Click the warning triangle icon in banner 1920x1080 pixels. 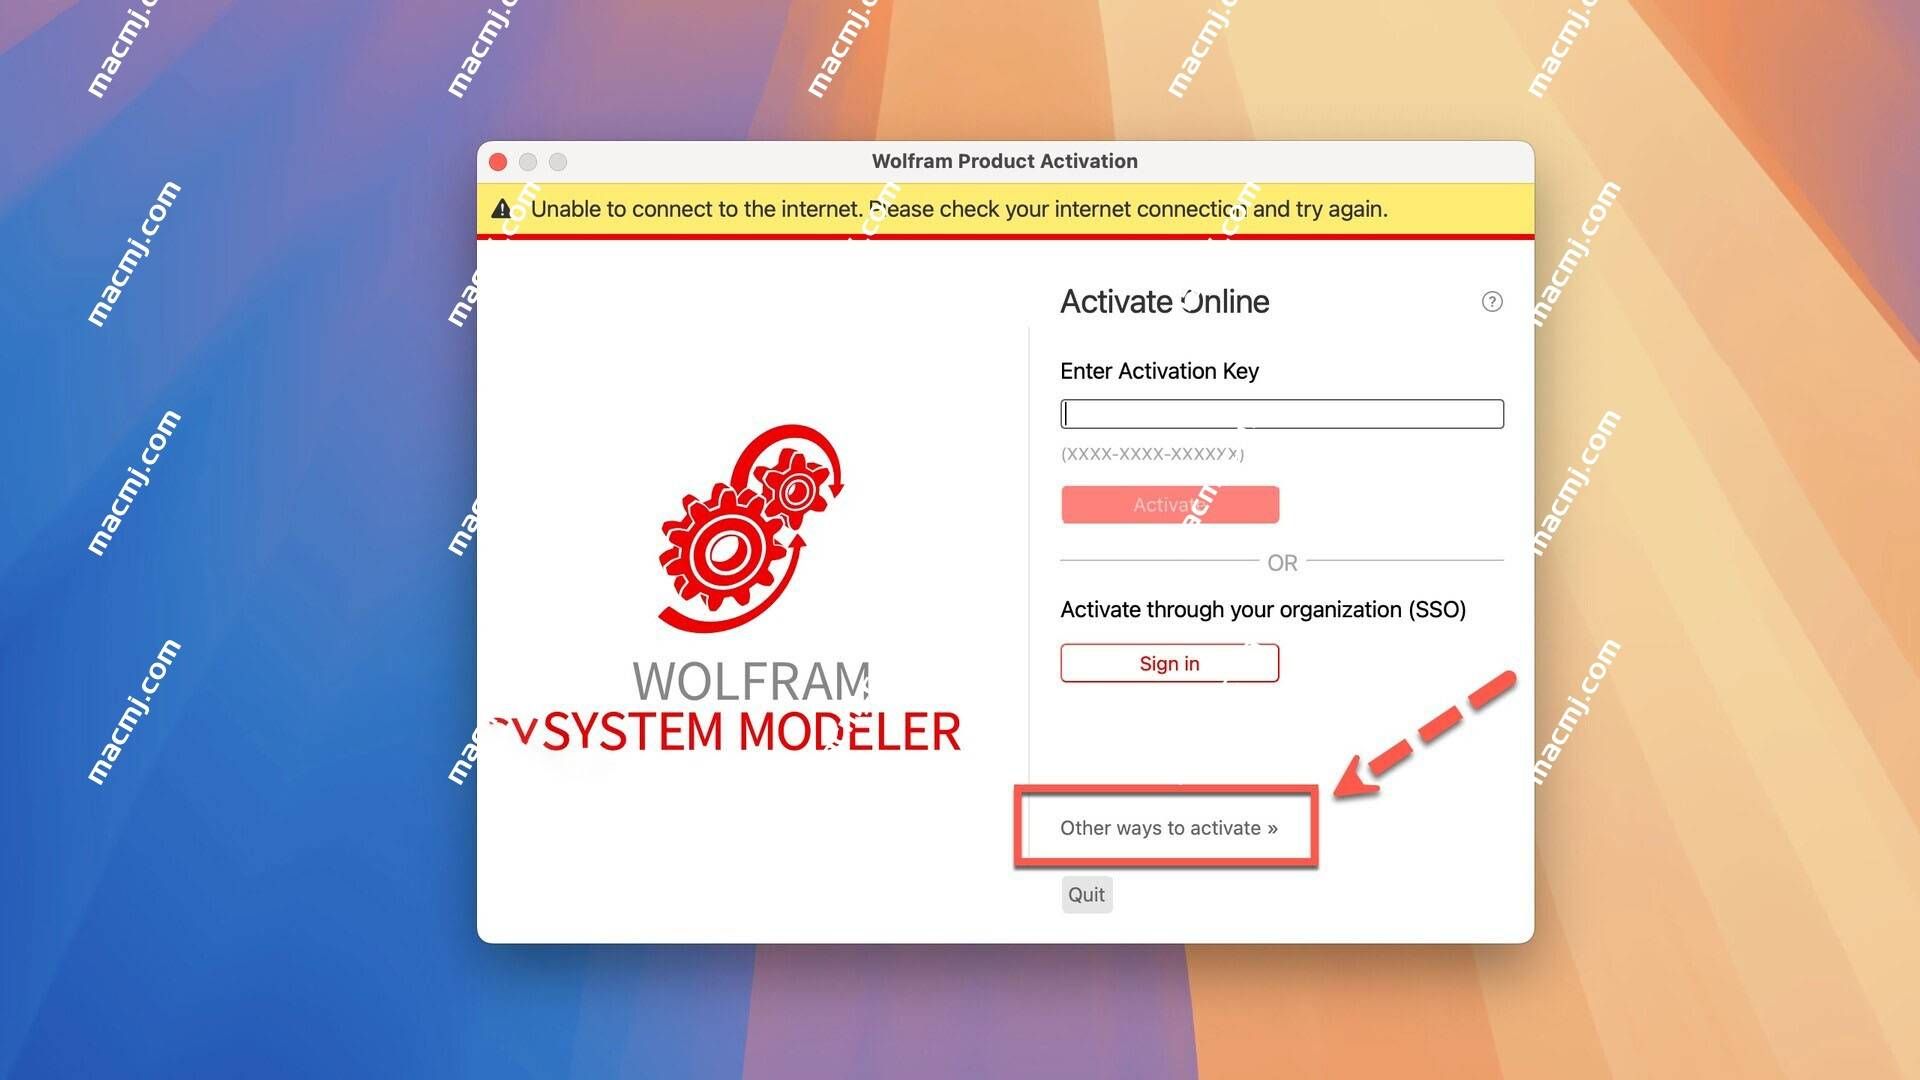pyautogui.click(x=502, y=209)
